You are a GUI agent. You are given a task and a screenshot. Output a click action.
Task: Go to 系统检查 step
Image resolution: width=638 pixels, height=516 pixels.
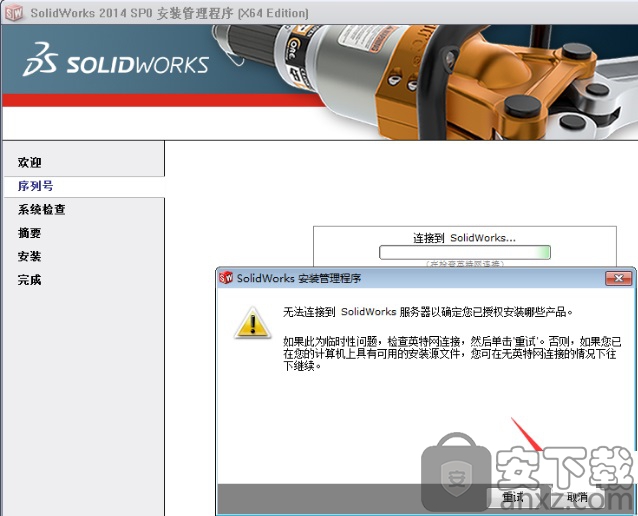click(42, 210)
